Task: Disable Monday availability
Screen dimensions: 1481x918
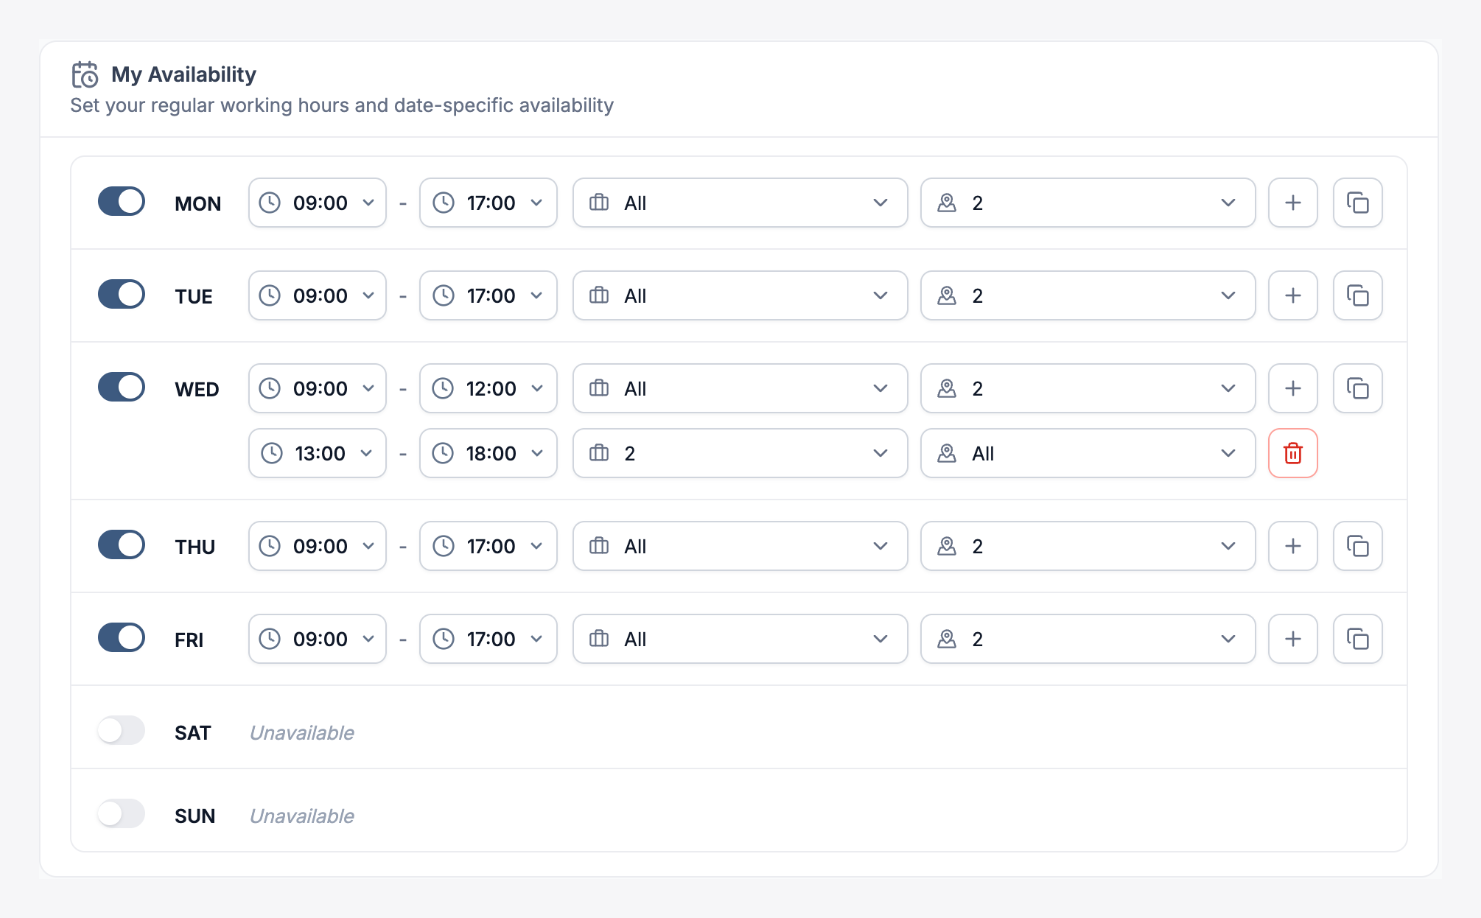Action: (x=121, y=202)
